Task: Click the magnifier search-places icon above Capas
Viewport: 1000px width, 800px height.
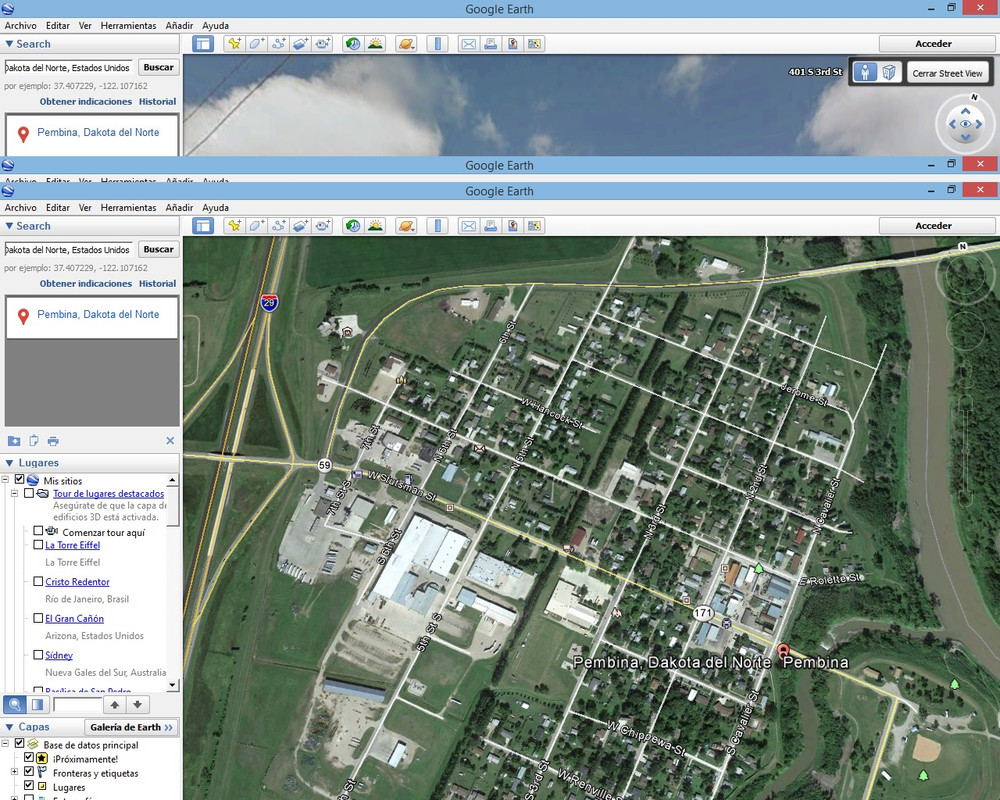Action: click(15, 705)
